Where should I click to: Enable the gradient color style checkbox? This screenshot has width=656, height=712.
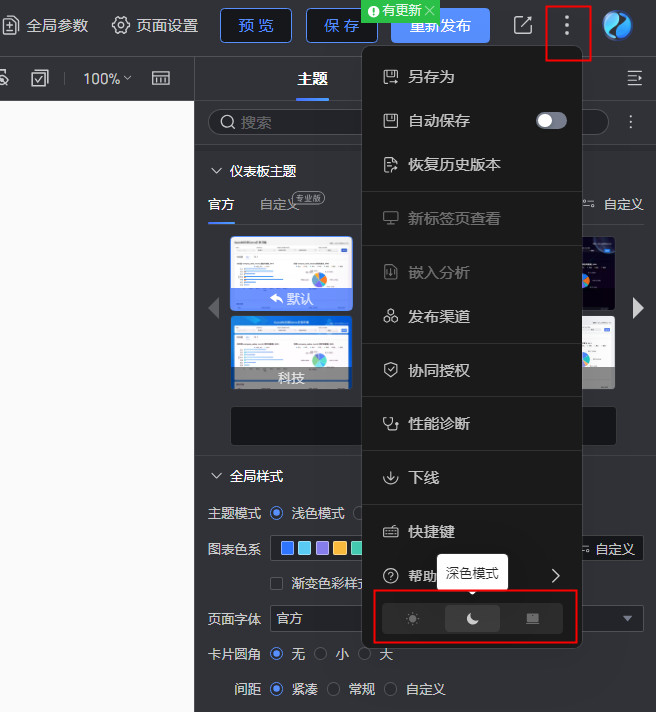[277, 583]
